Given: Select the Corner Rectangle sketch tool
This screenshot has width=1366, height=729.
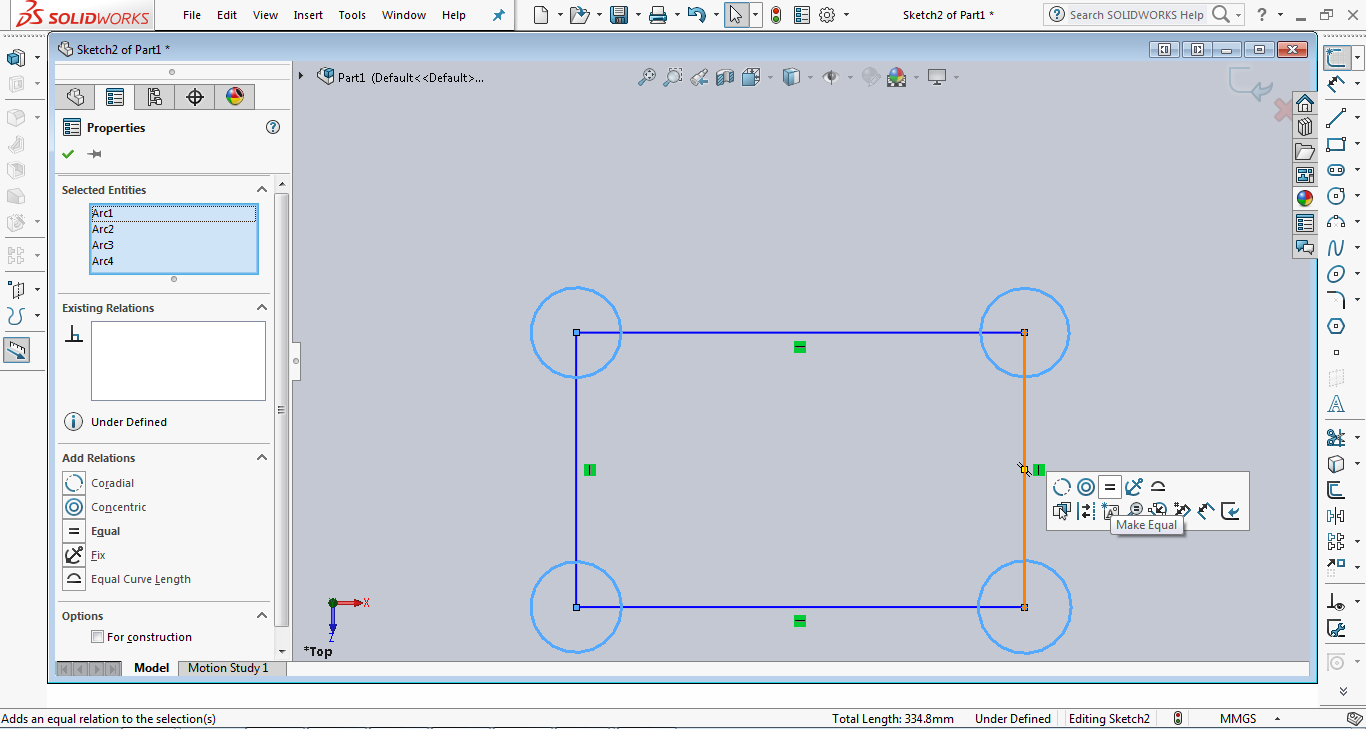Looking at the screenshot, I should tap(1336, 144).
